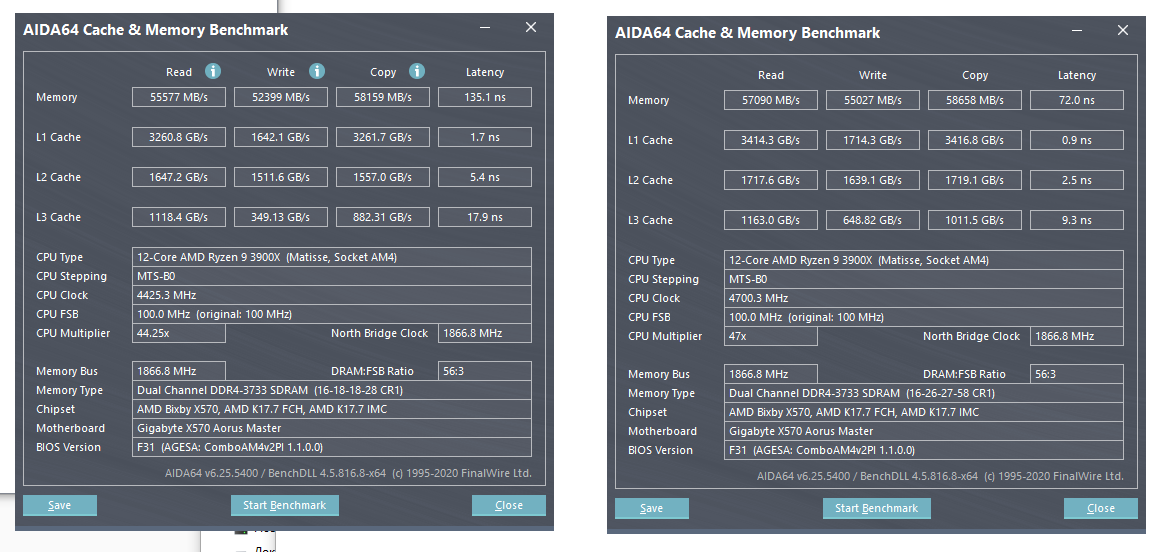Select L3 cache write 648.82 GB/s

click(x=873, y=220)
